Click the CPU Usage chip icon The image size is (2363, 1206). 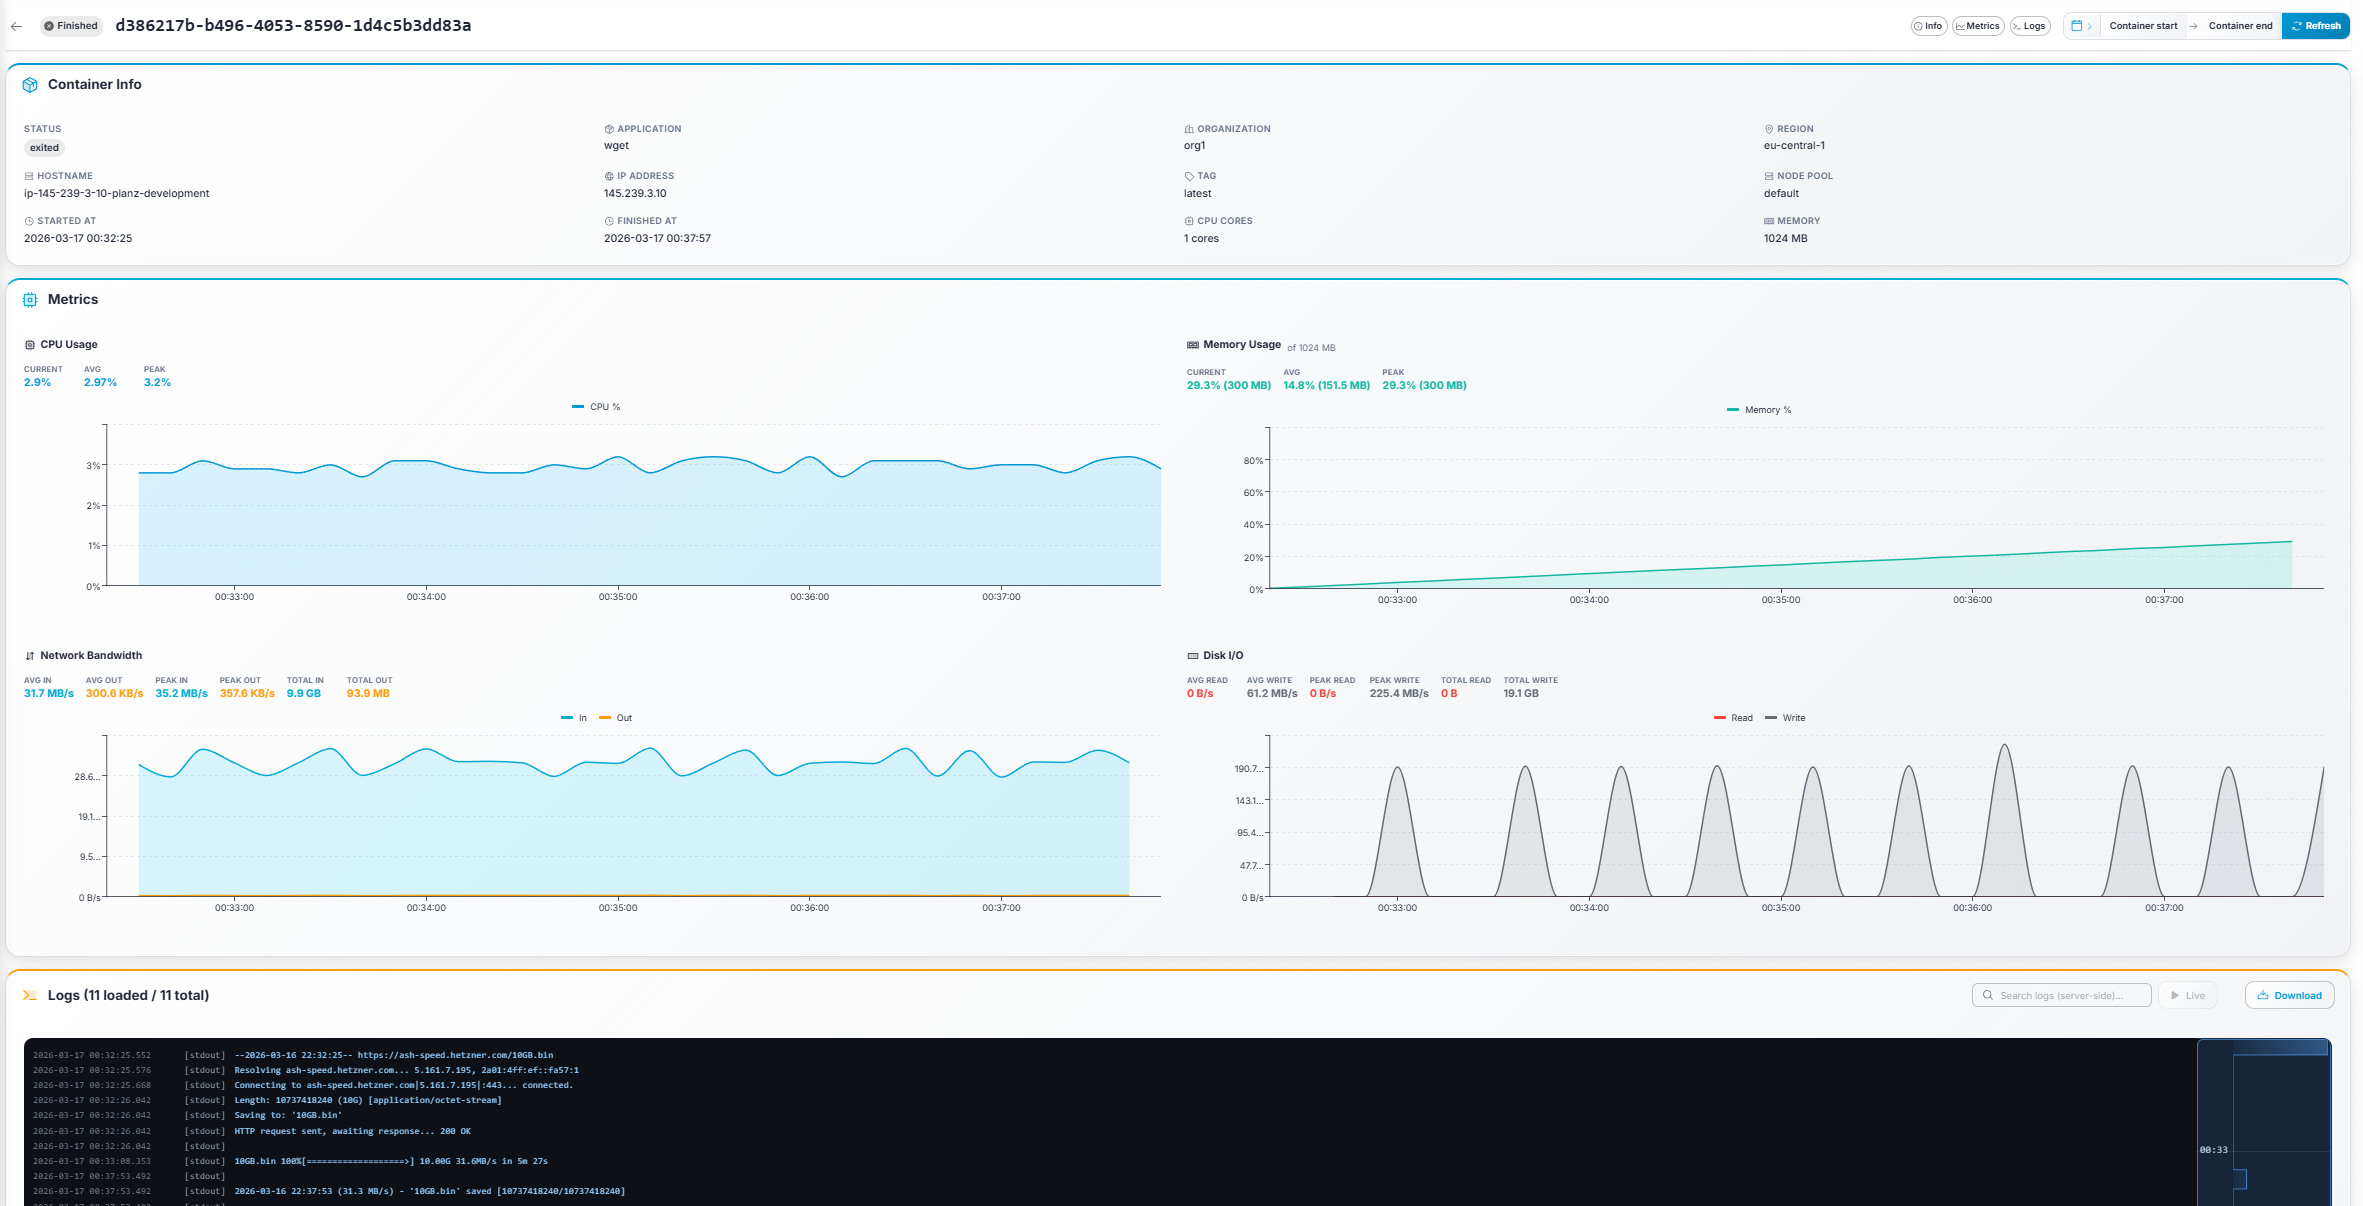pos(29,344)
